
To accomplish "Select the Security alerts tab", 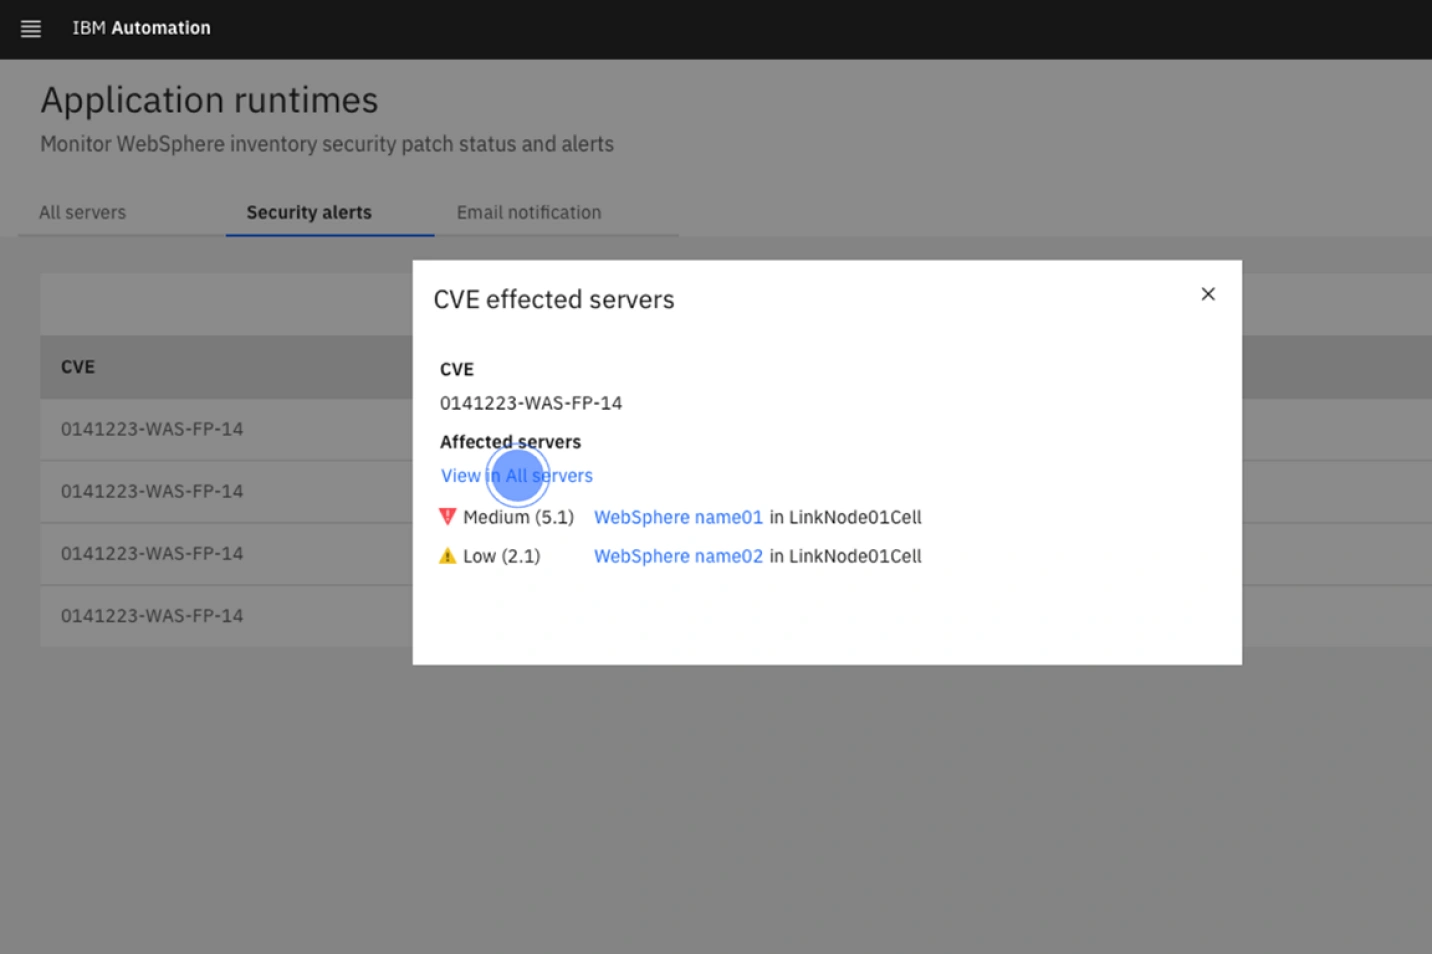I will tap(309, 212).
